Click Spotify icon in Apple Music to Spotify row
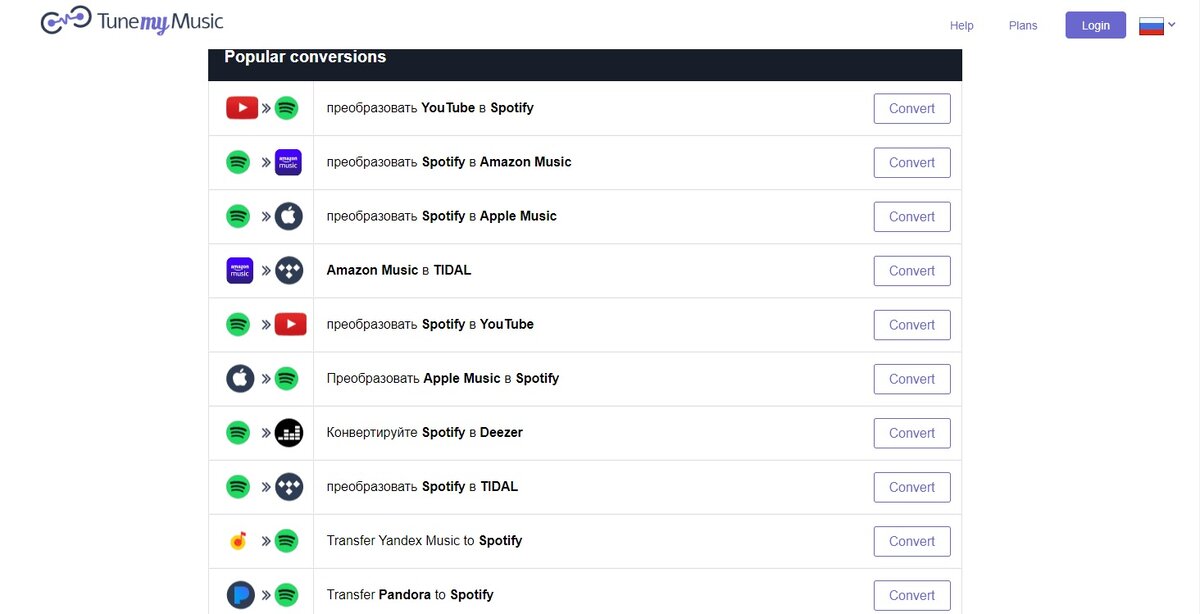Image resolution: width=1200 pixels, height=614 pixels. [x=287, y=378]
